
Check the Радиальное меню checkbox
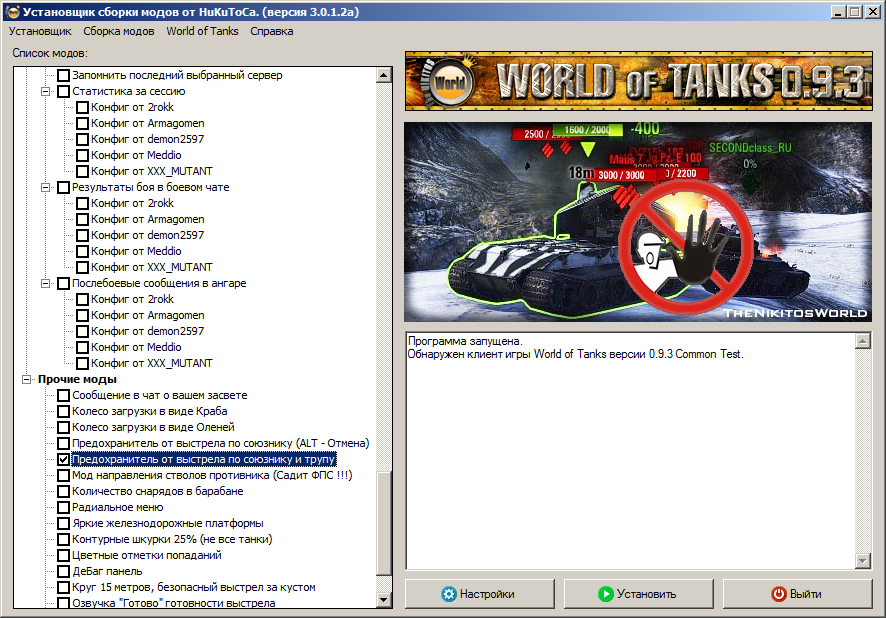[63, 507]
